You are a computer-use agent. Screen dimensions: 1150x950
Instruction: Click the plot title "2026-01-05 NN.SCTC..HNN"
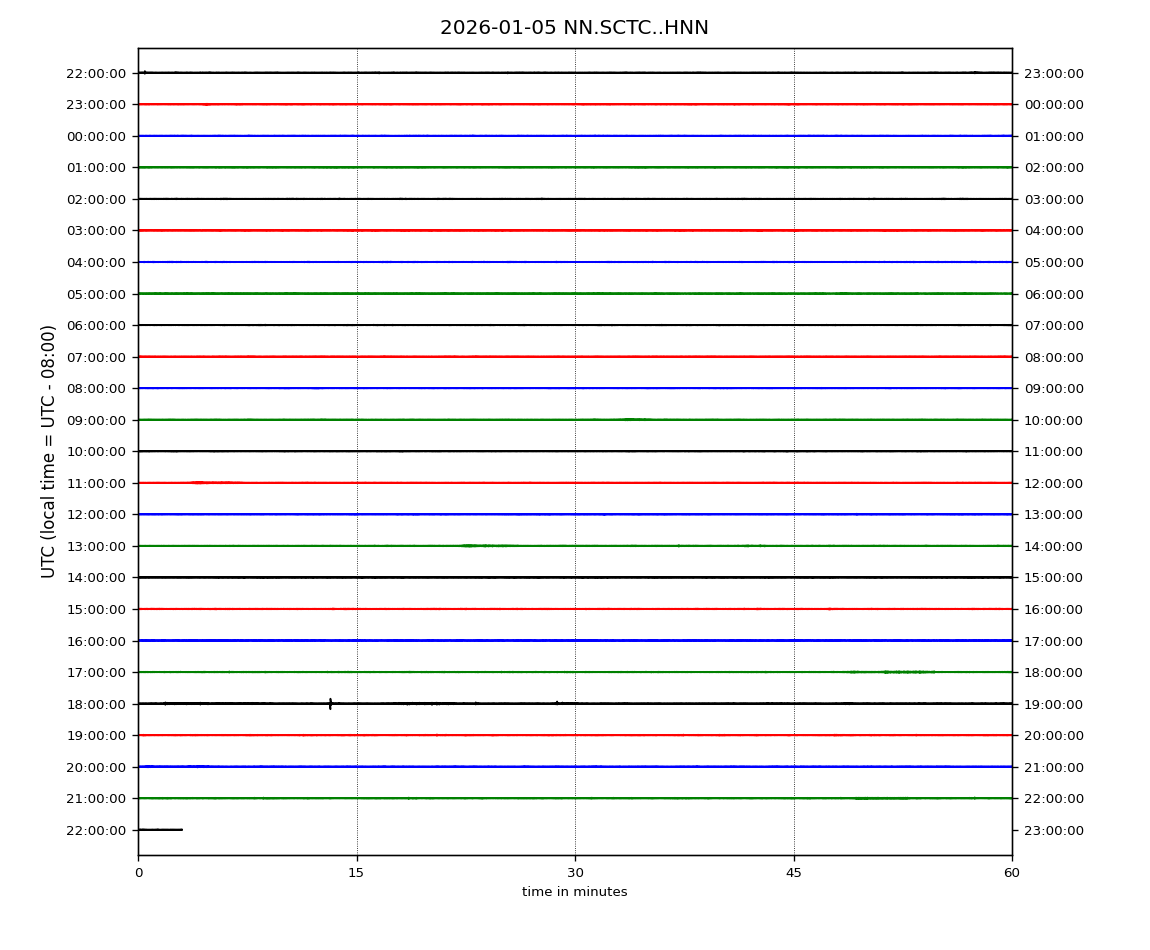(x=574, y=28)
